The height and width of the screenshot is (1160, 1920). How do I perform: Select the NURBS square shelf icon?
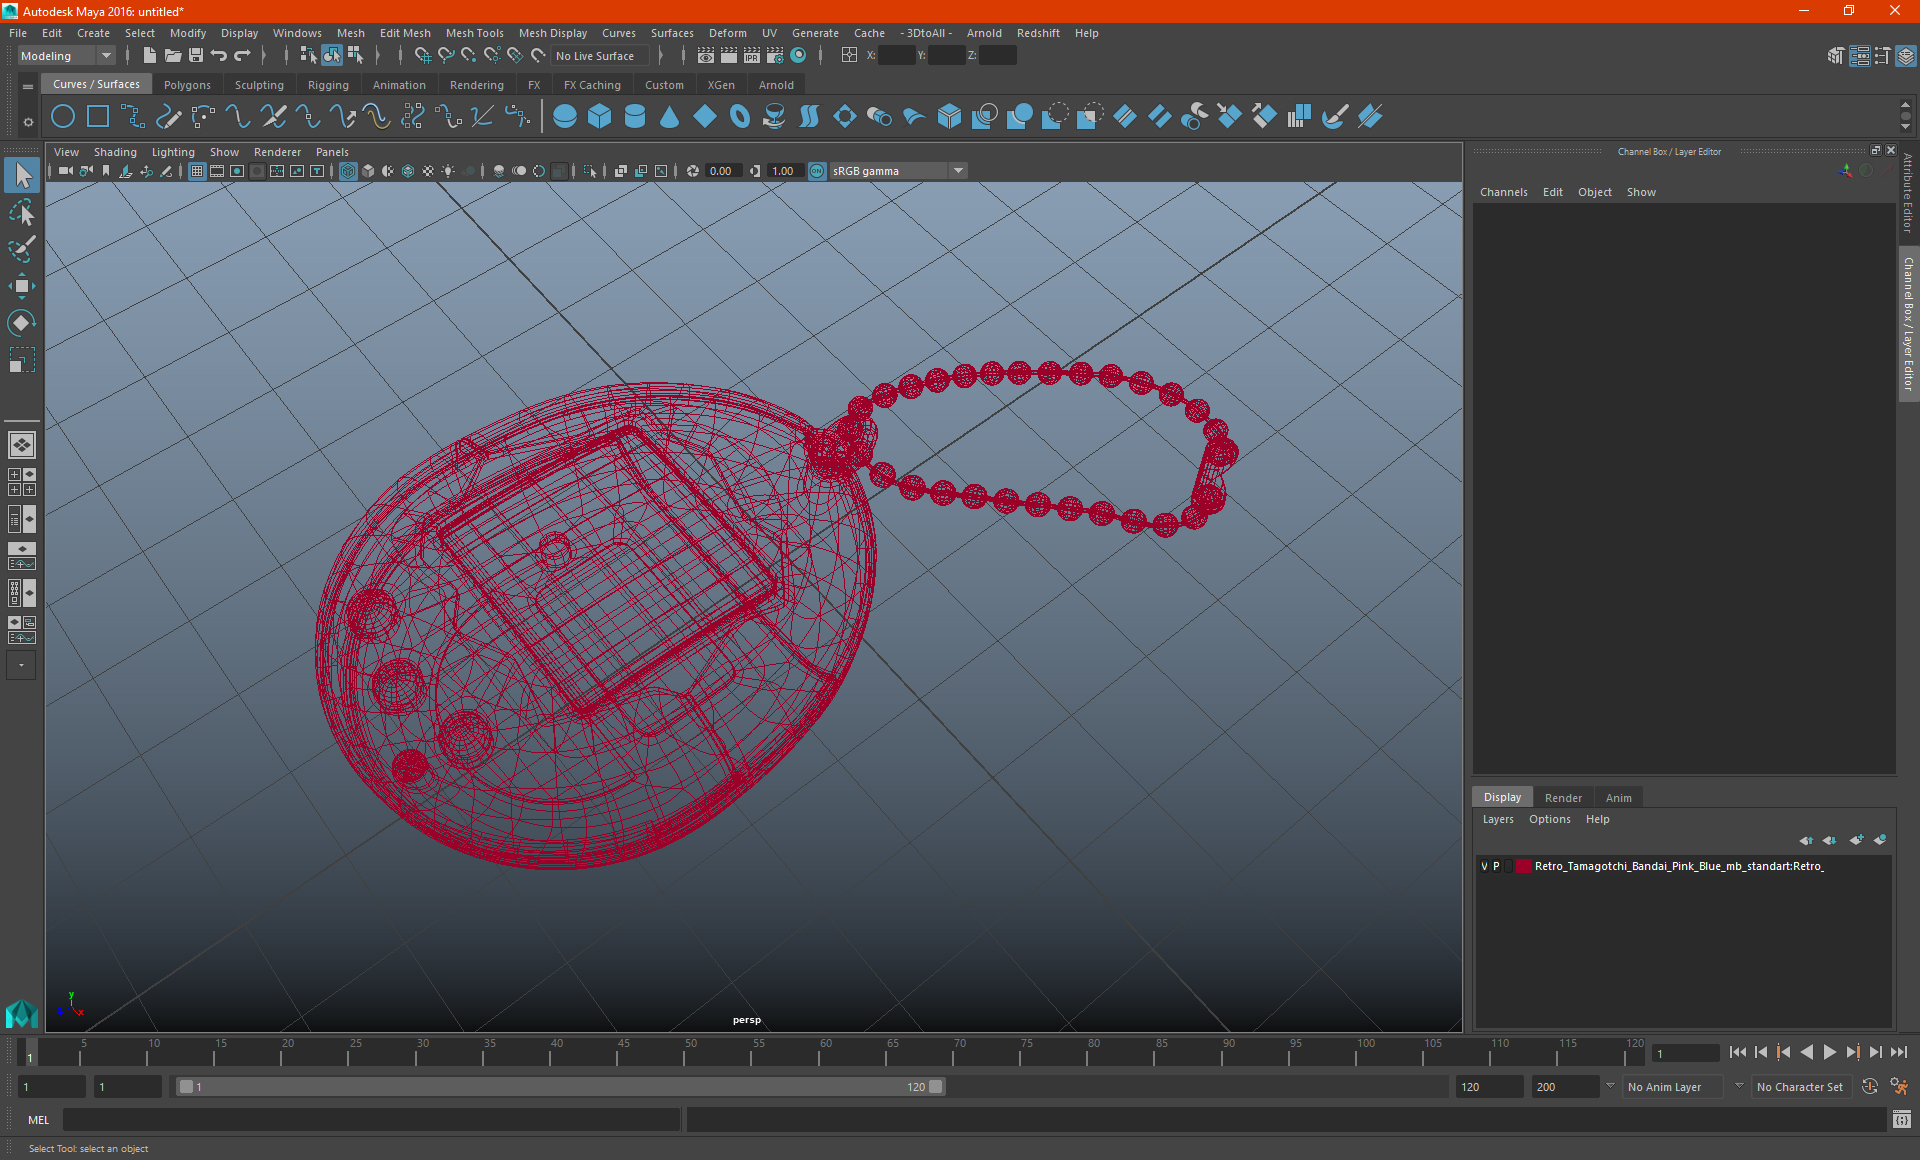98,117
